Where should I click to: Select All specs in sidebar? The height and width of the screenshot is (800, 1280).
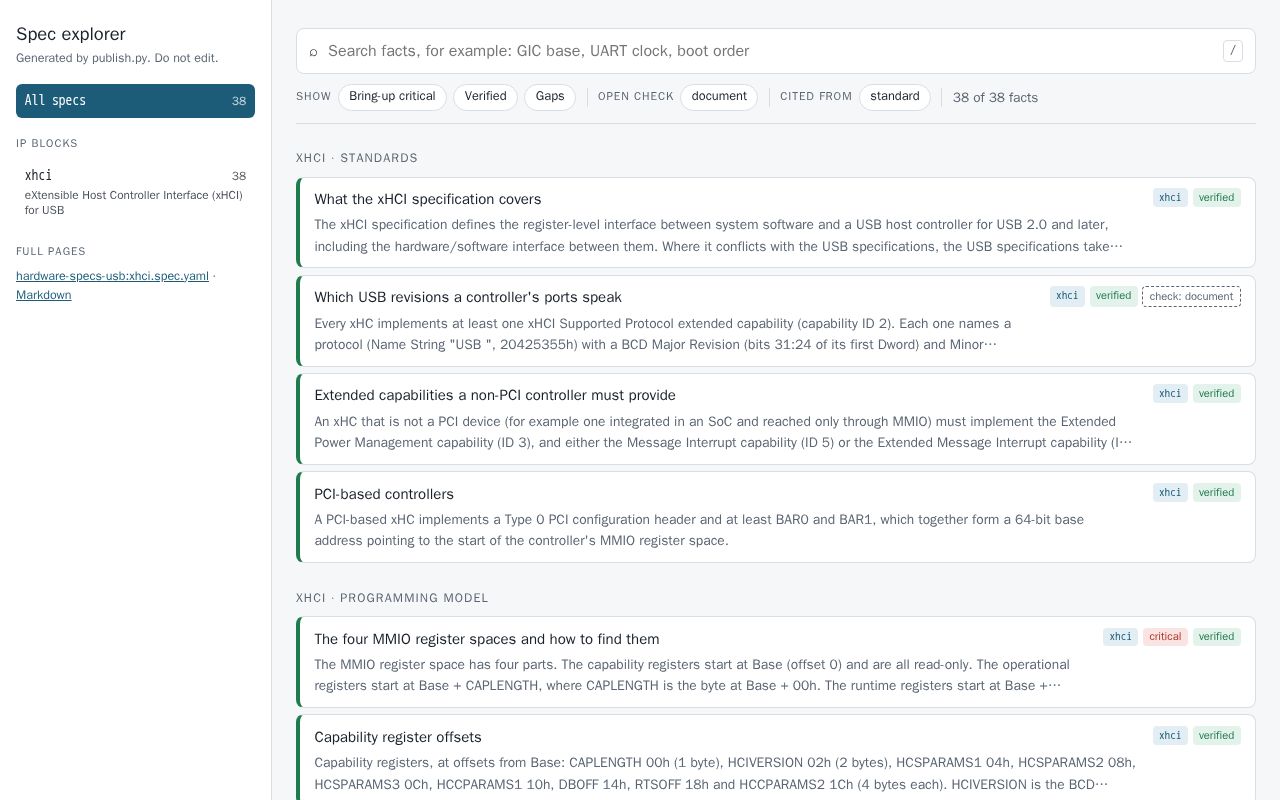coord(135,101)
